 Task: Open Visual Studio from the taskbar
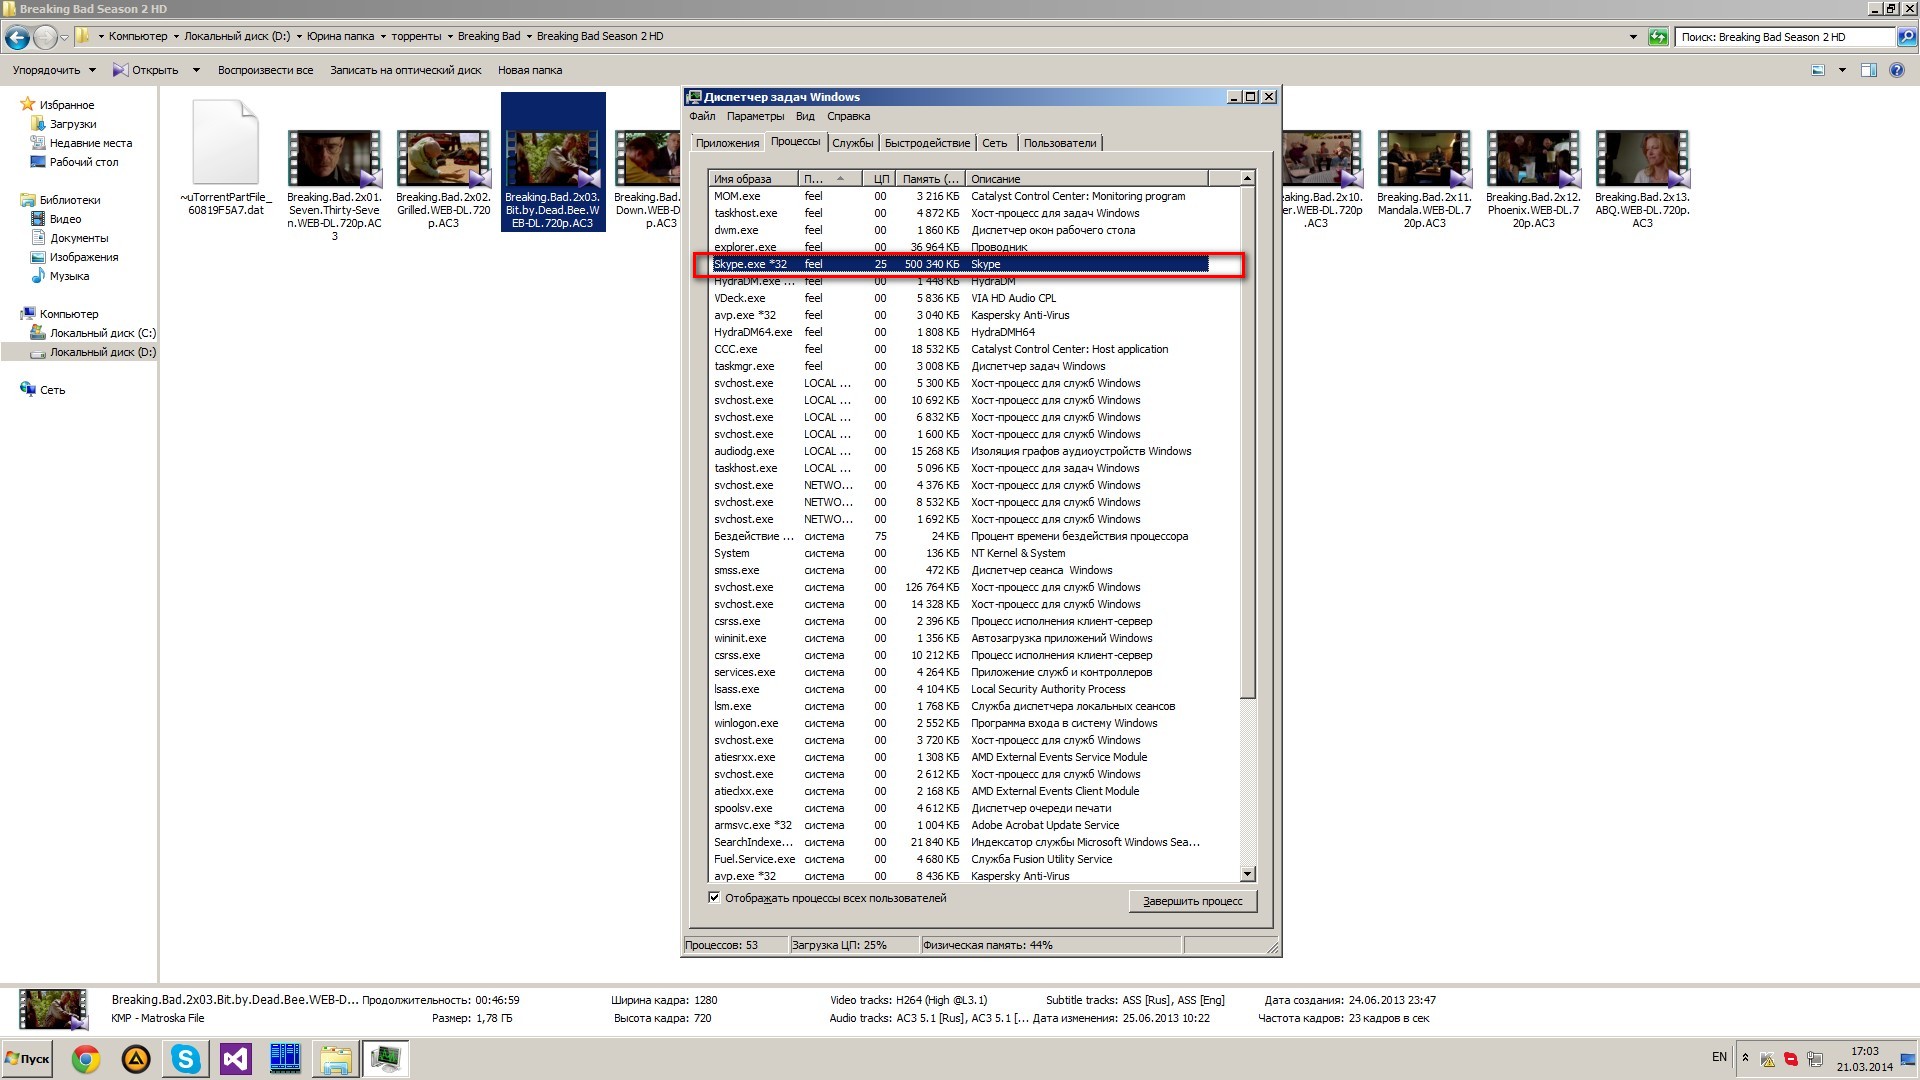(236, 1059)
